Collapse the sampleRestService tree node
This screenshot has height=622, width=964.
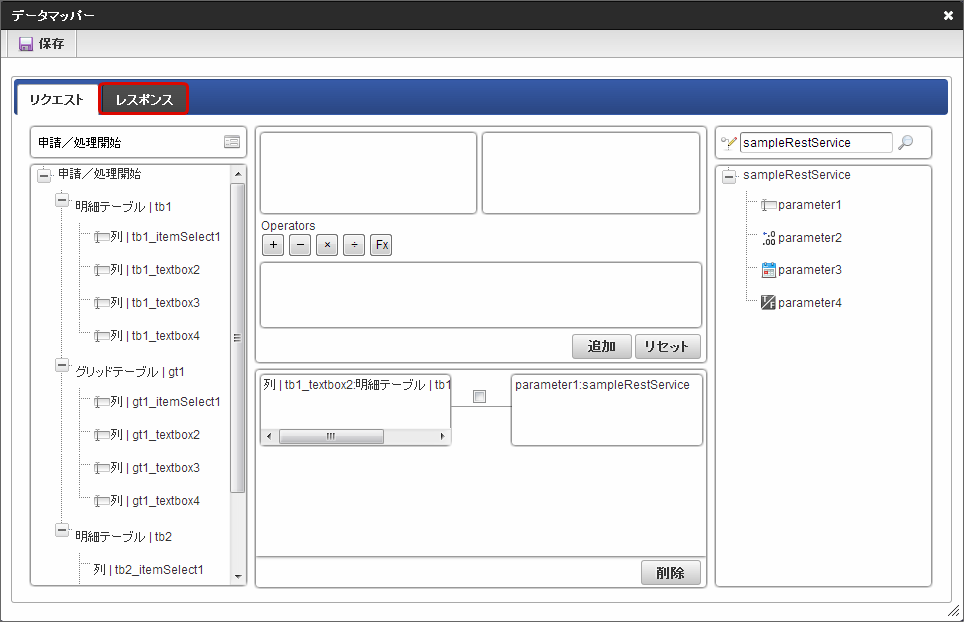[x=729, y=176]
